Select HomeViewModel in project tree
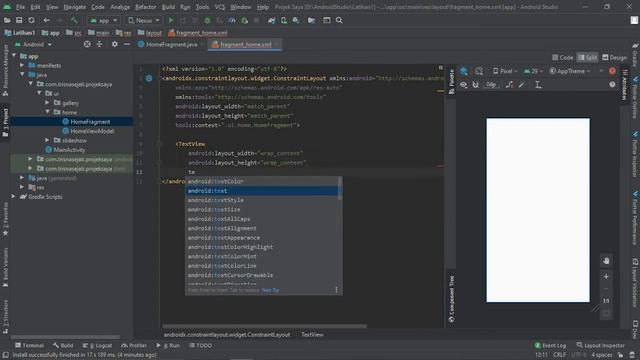The height and width of the screenshot is (360, 640). tap(92, 131)
